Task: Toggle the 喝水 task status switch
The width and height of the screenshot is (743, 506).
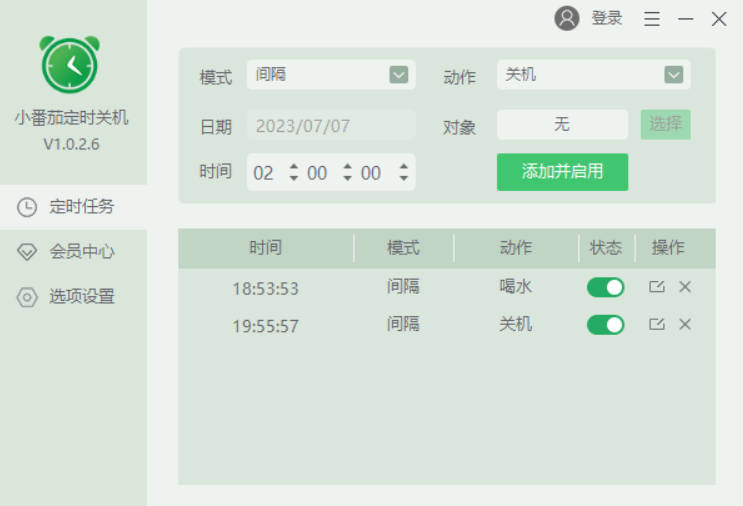Action: [606, 287]
